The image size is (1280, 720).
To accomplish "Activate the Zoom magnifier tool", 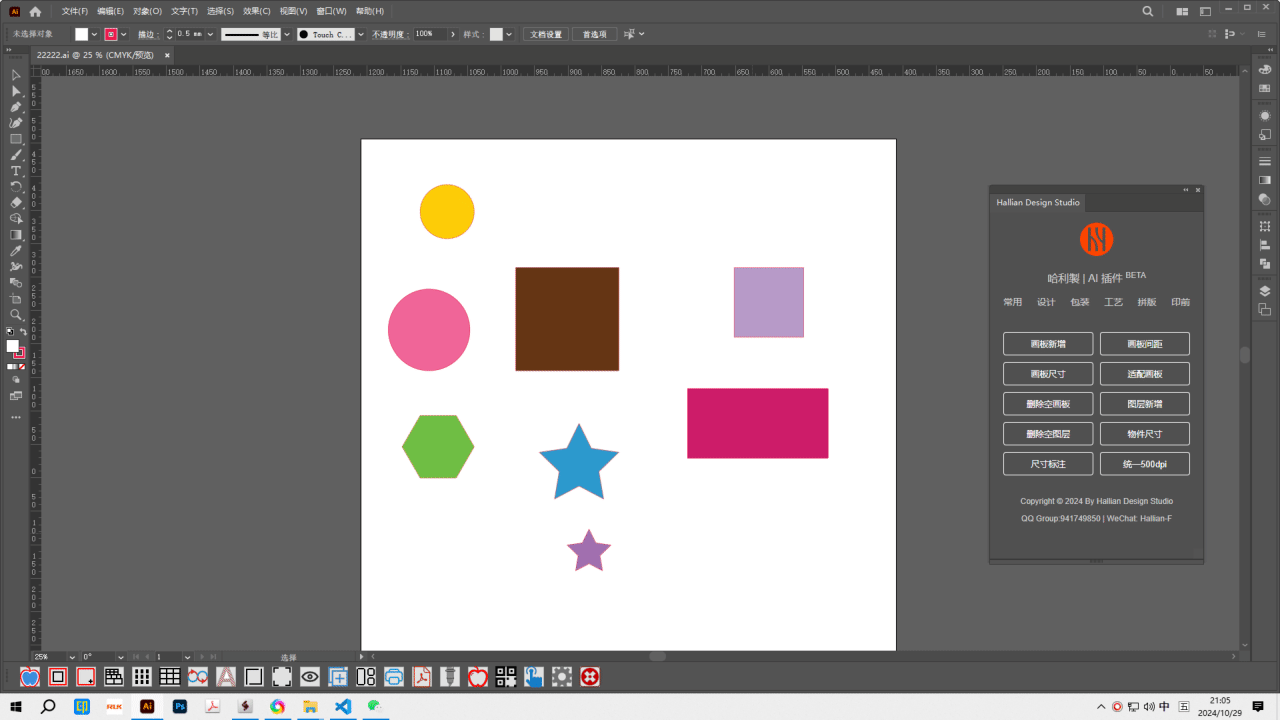I will tap(16, 315).
